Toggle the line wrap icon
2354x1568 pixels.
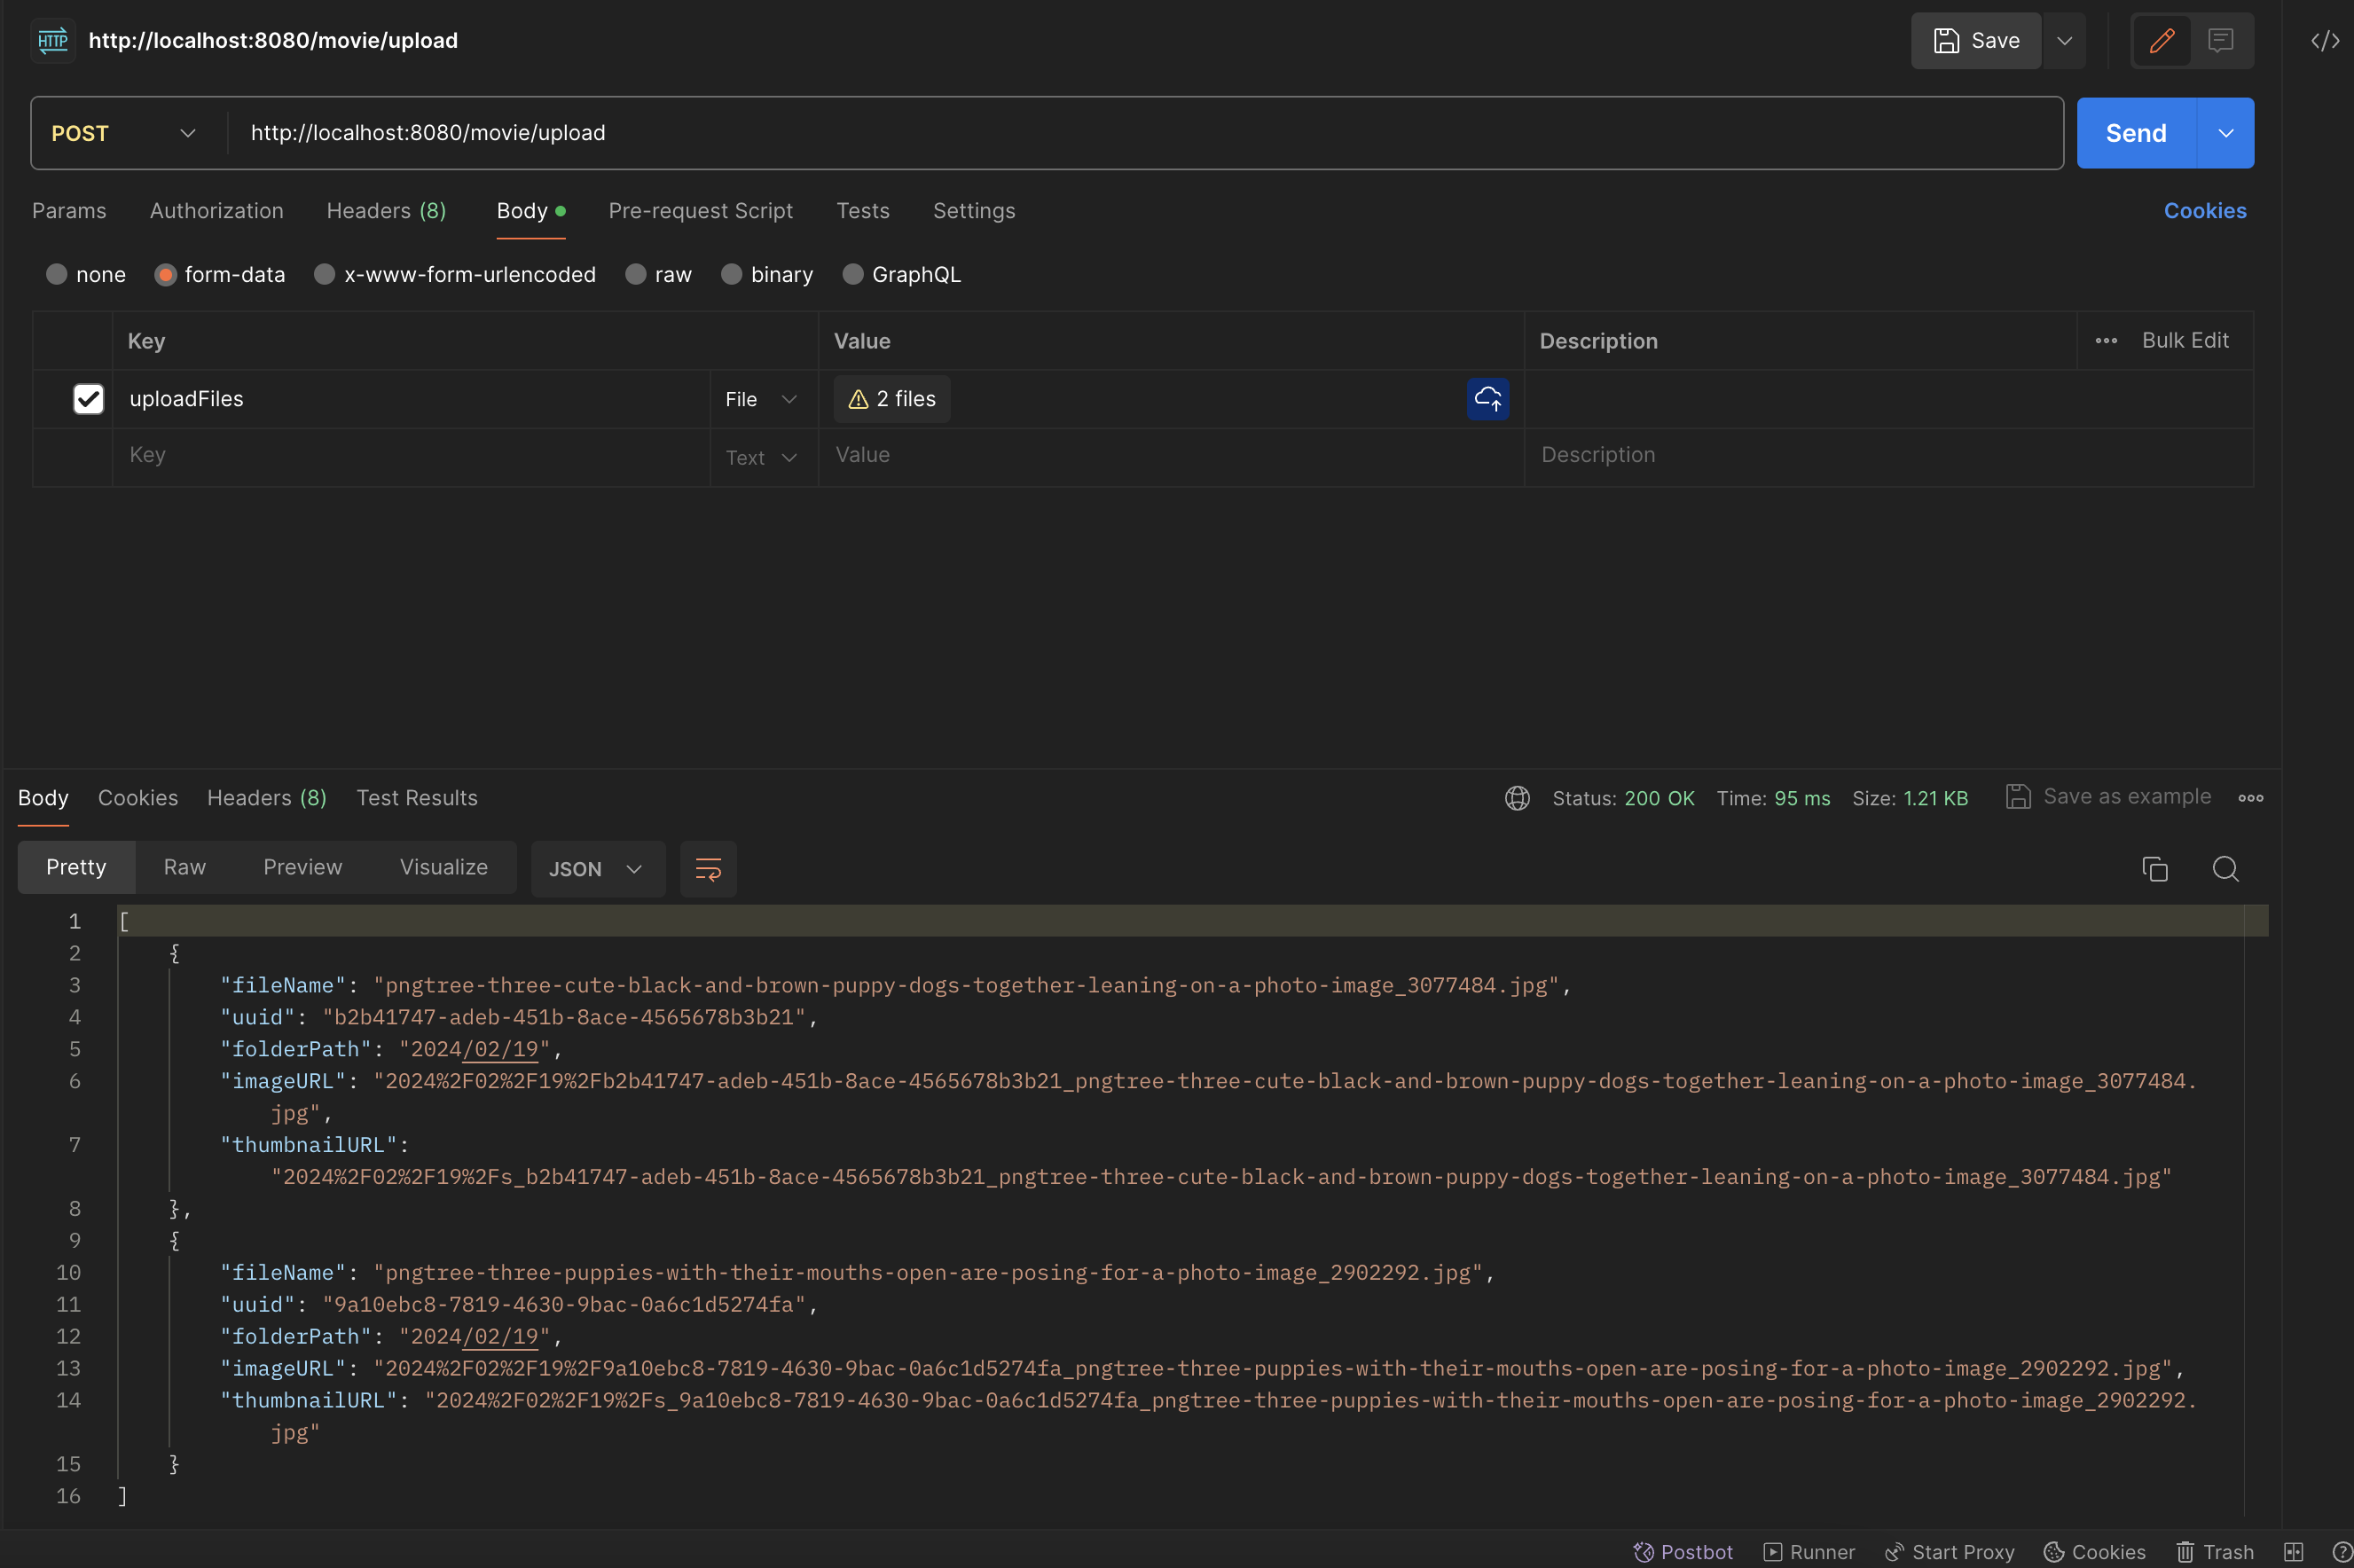(x=708, y=869)
